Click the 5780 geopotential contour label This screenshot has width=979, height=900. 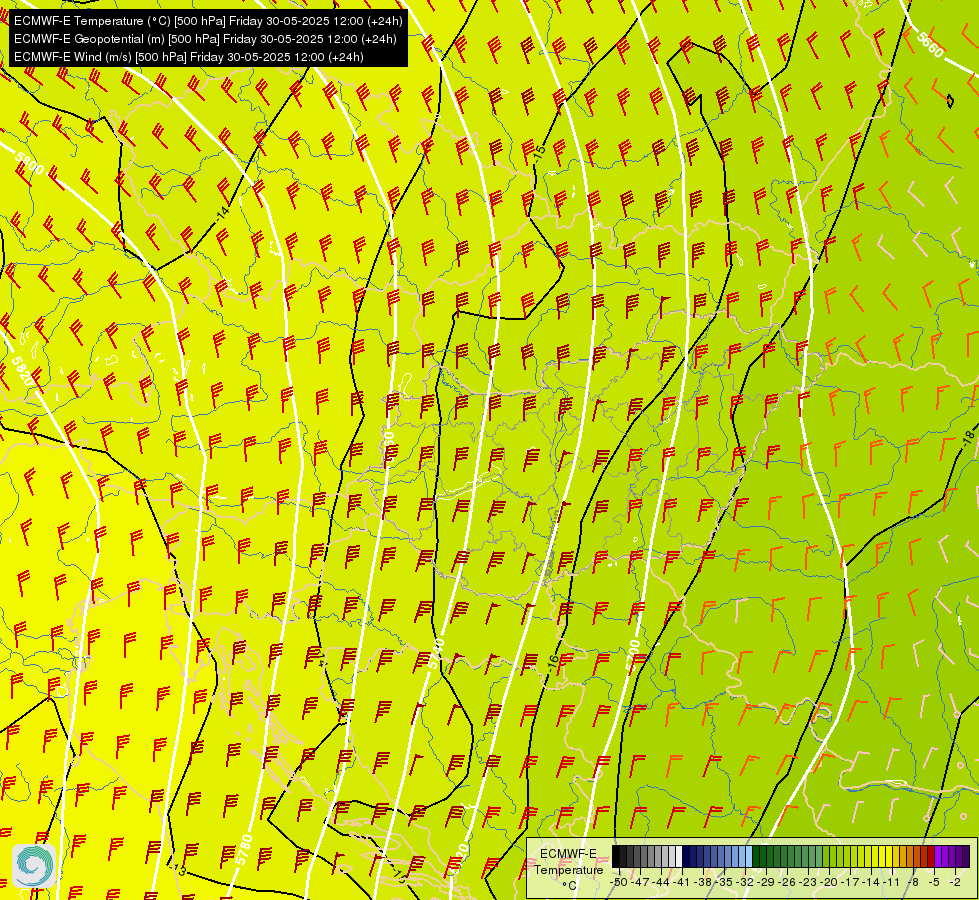click(x=244, y=849)
